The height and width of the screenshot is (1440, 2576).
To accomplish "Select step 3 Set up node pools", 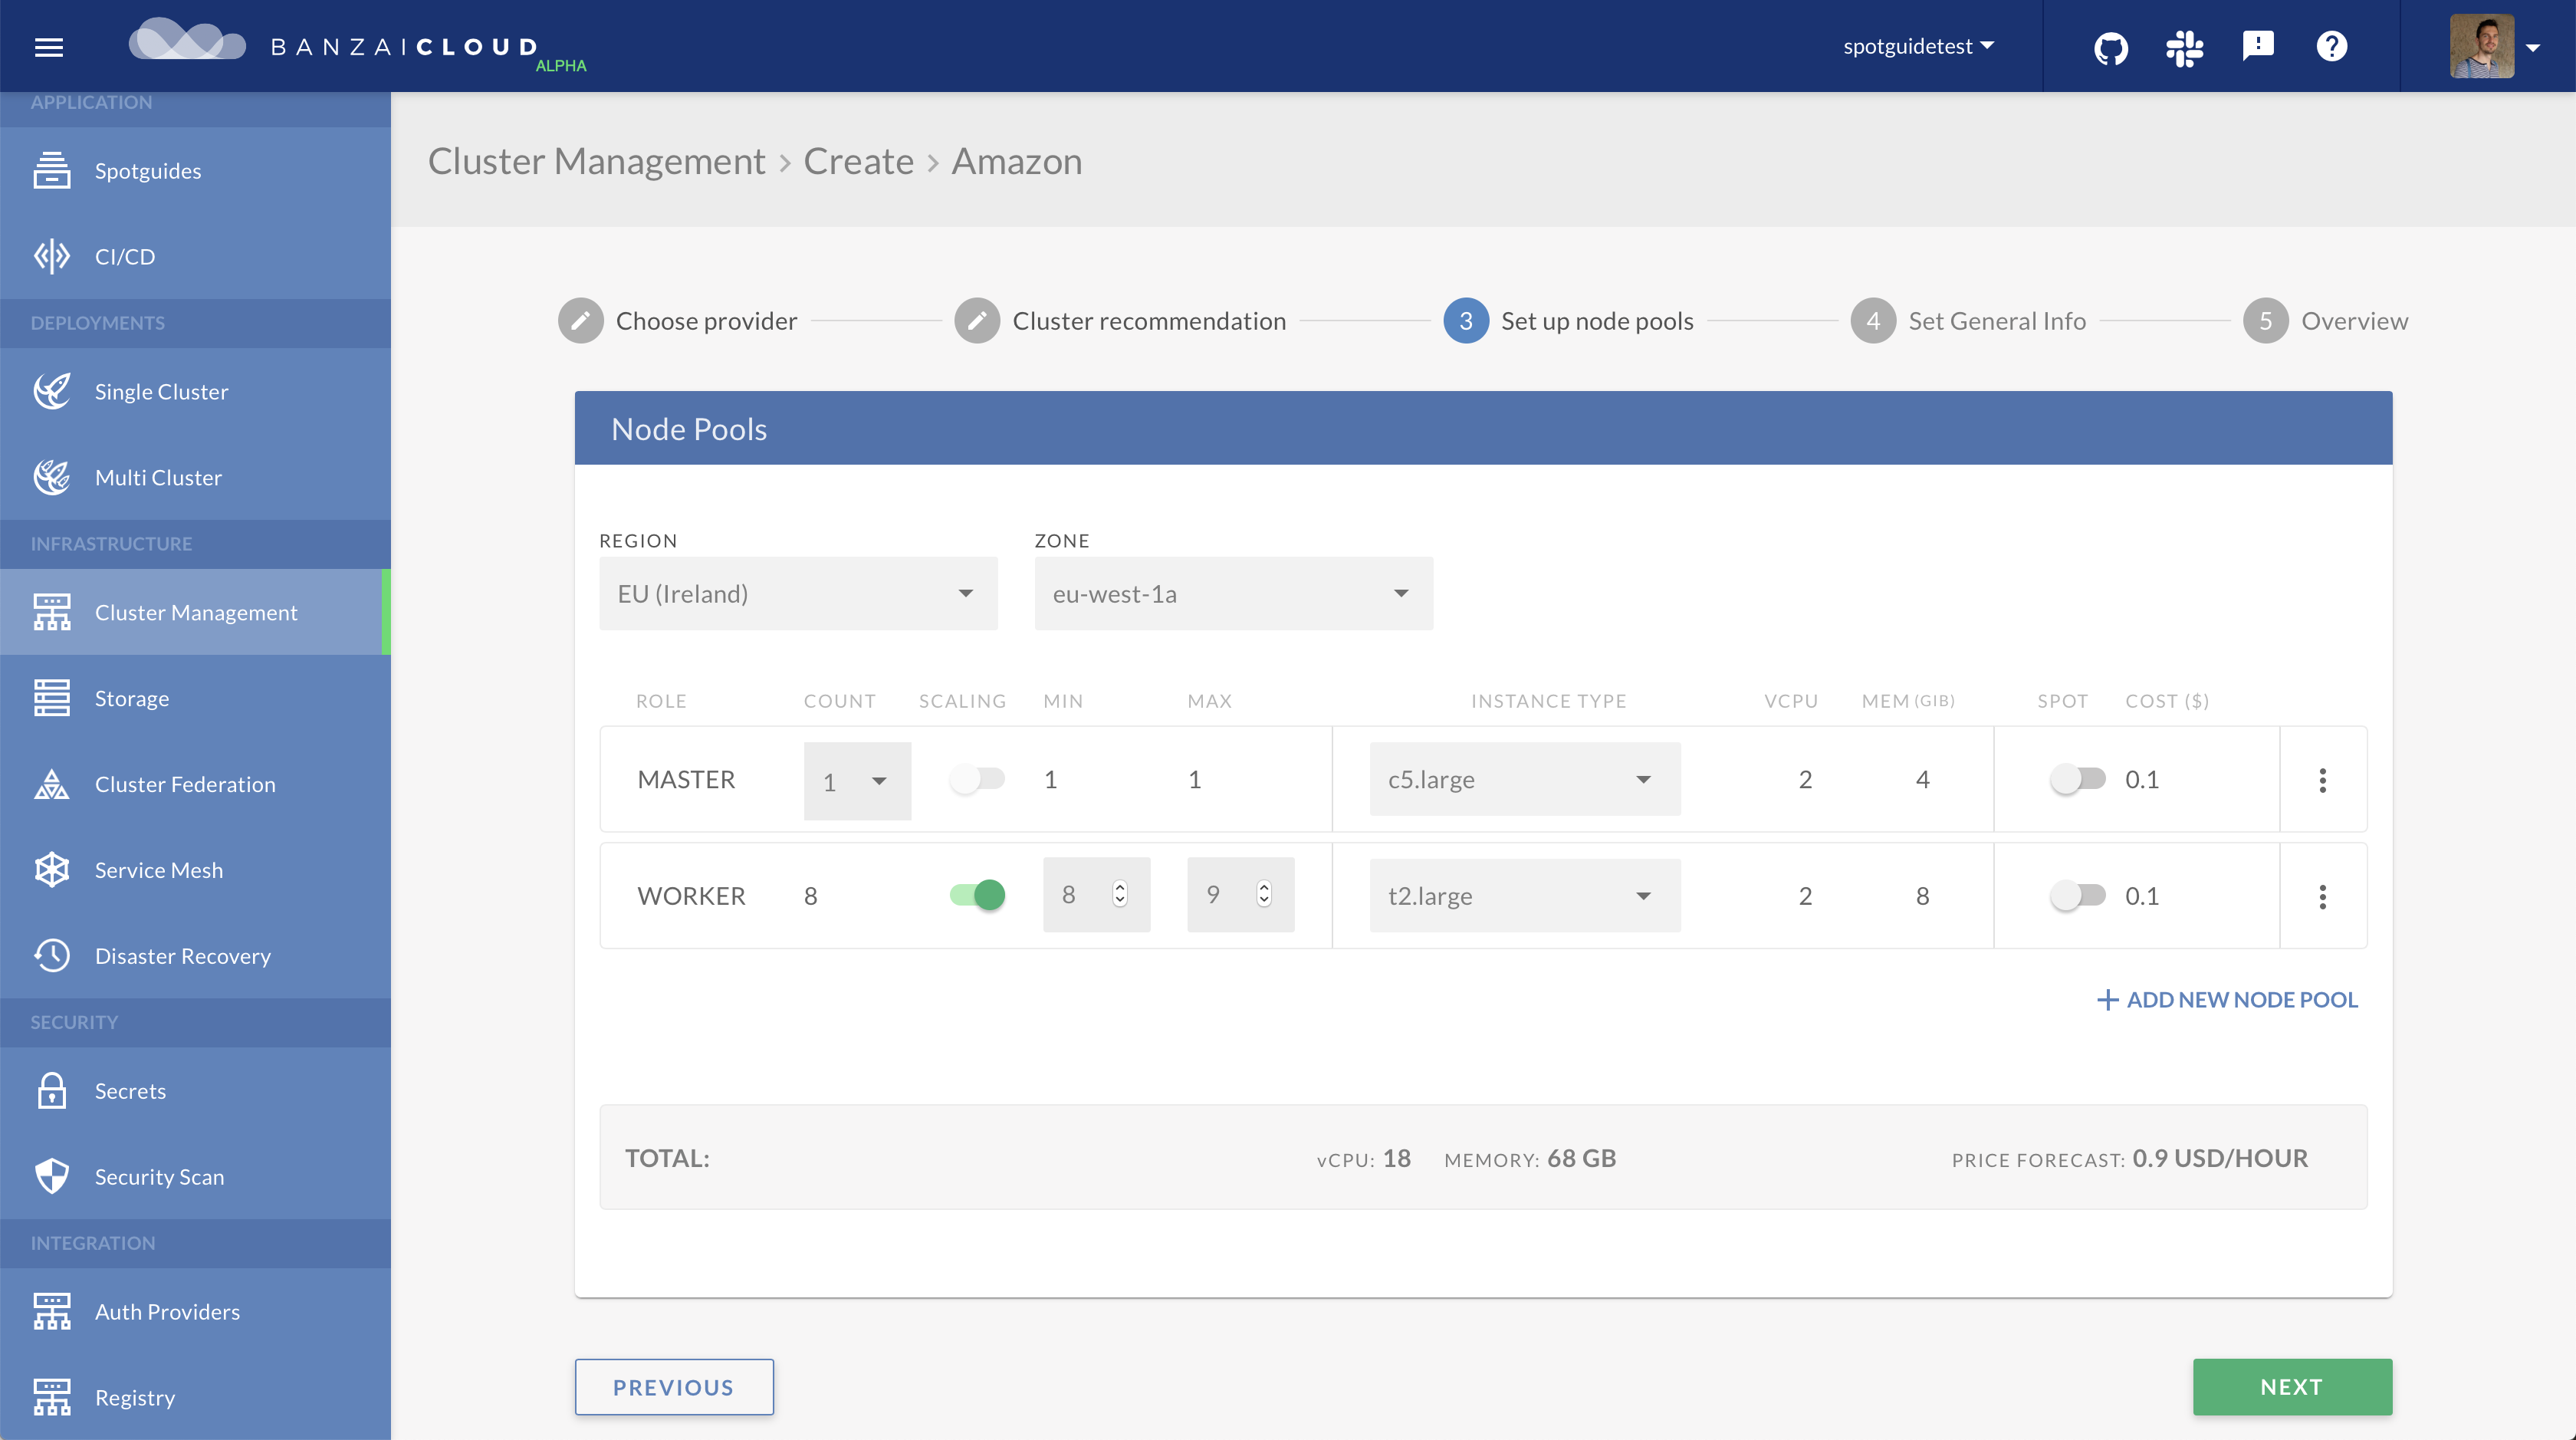I will point(1568,321).
